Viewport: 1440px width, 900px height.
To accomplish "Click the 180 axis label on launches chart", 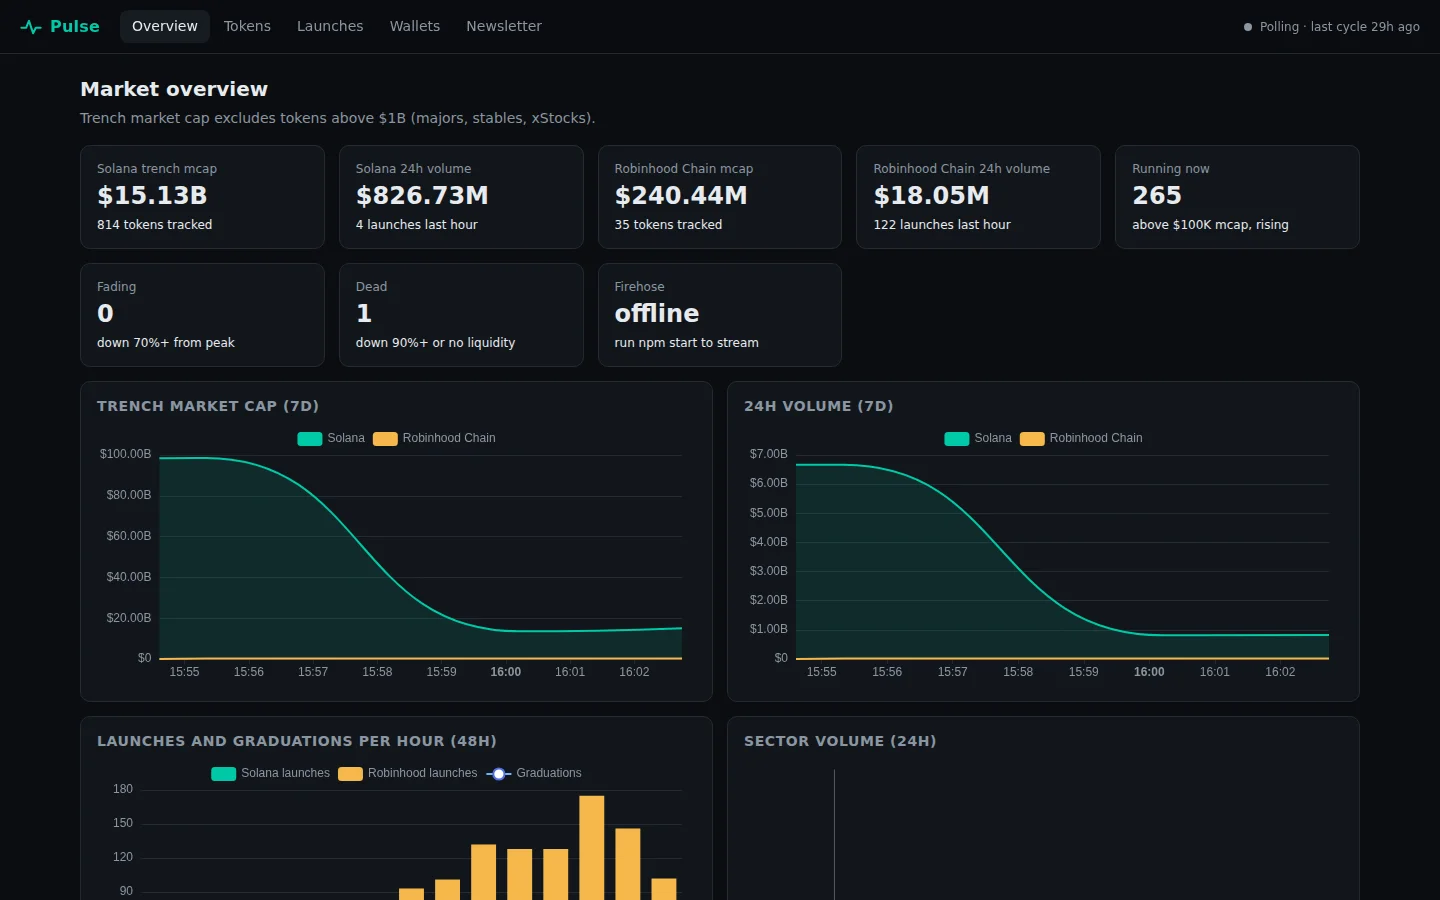I will pyautogui.click(x=123, y=789).
